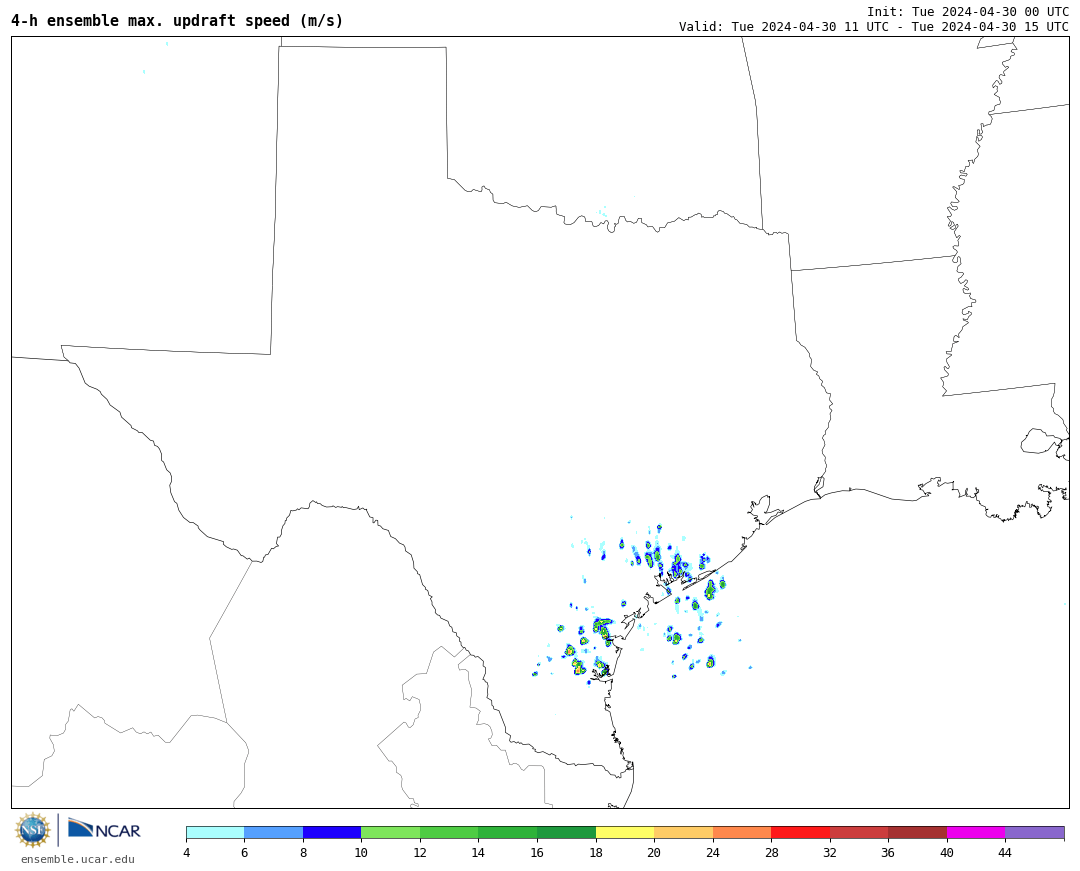This screenshot has width=1080, height=871.
Task: Click the chart title '4-h ensemble max. updraft speed (m/s)'
Action: point(177,21)
